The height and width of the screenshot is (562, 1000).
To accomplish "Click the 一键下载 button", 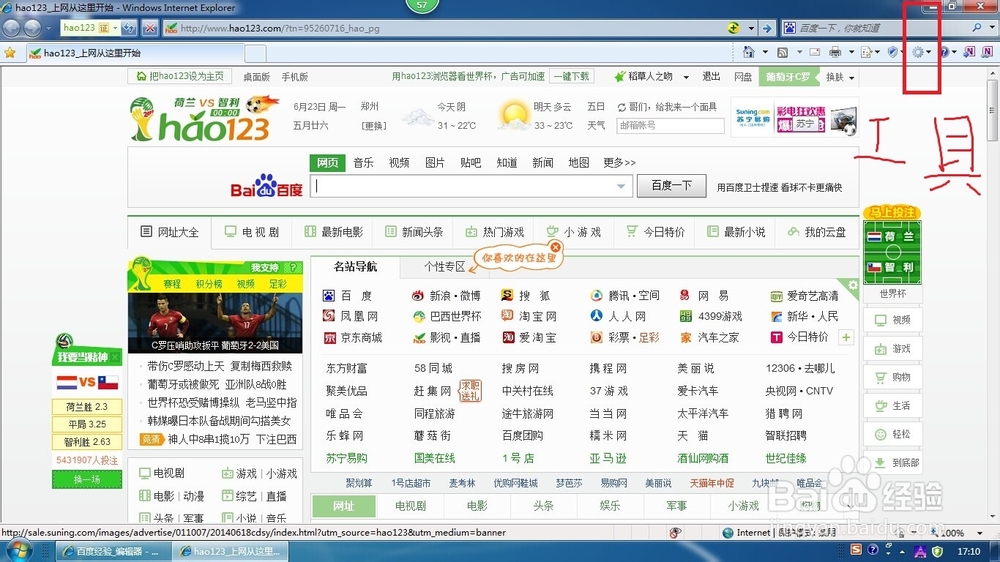I will click(x=571, y=77).
